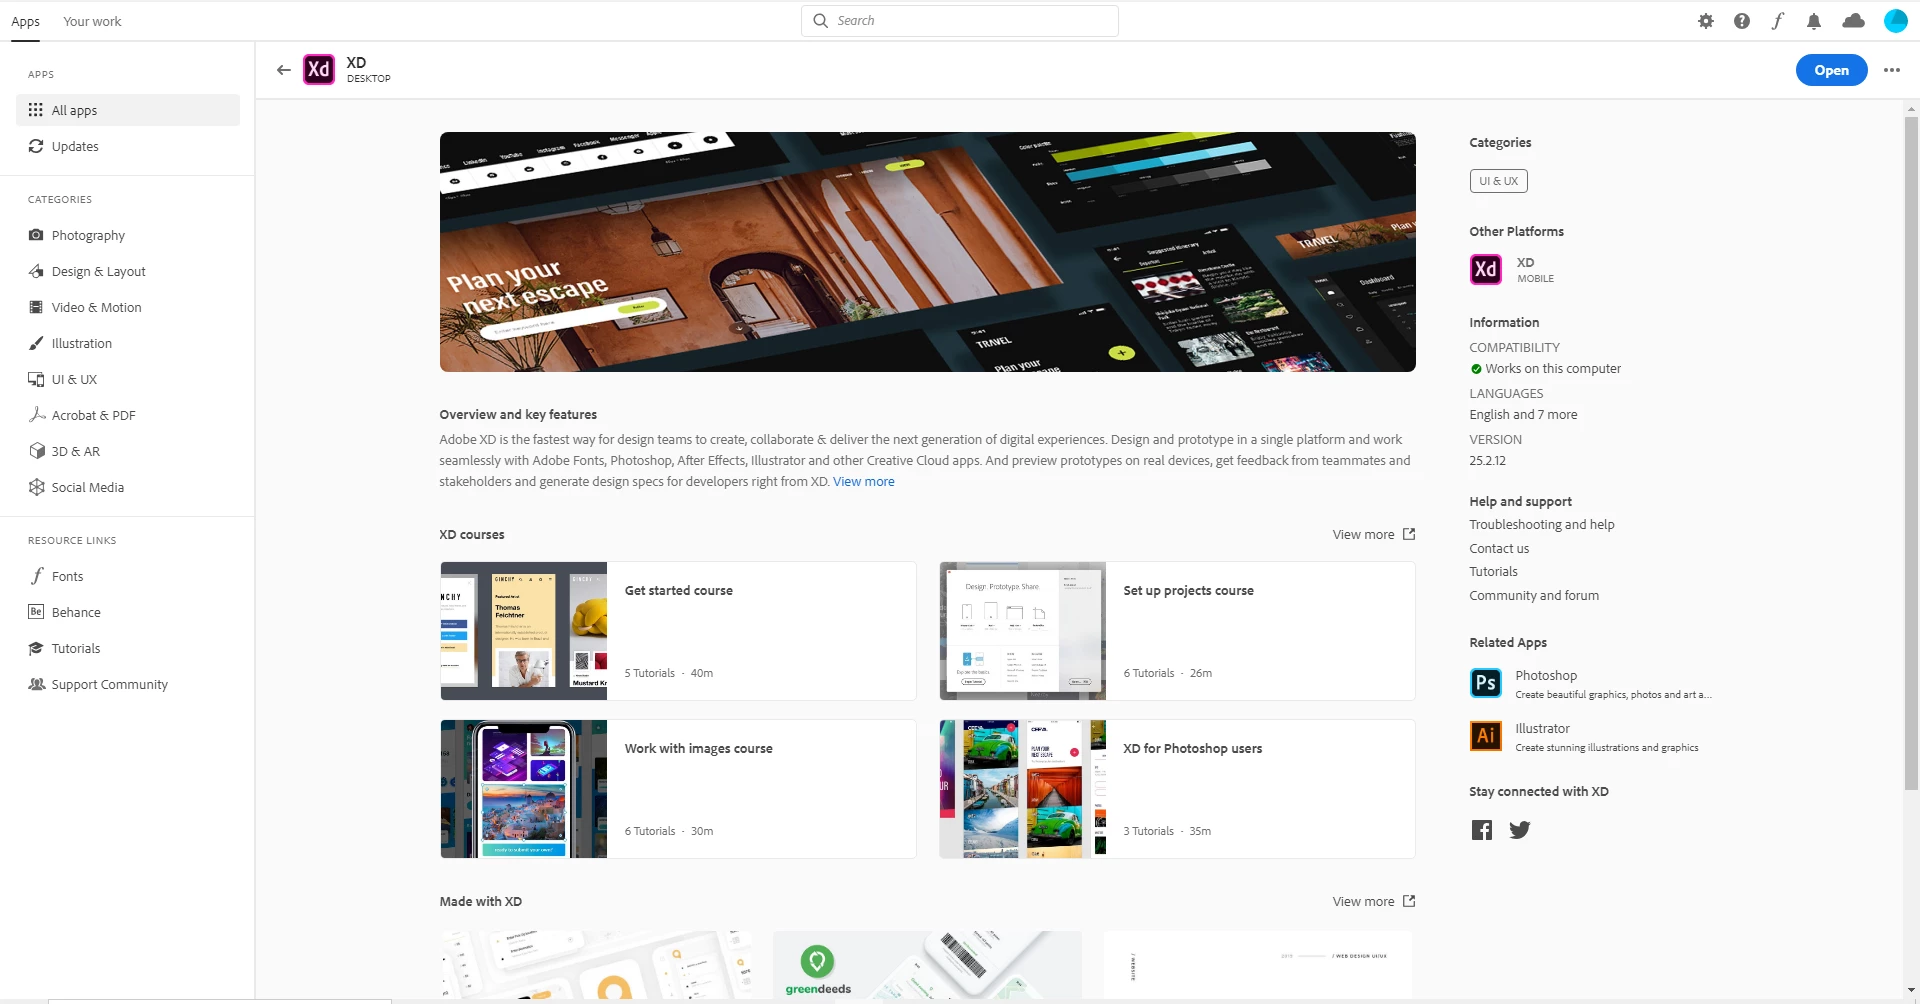Image resolution: width=1920 pixels, height=1004 pixels.
Task: Open the Support Community link
Action: (x=128, y=684)
